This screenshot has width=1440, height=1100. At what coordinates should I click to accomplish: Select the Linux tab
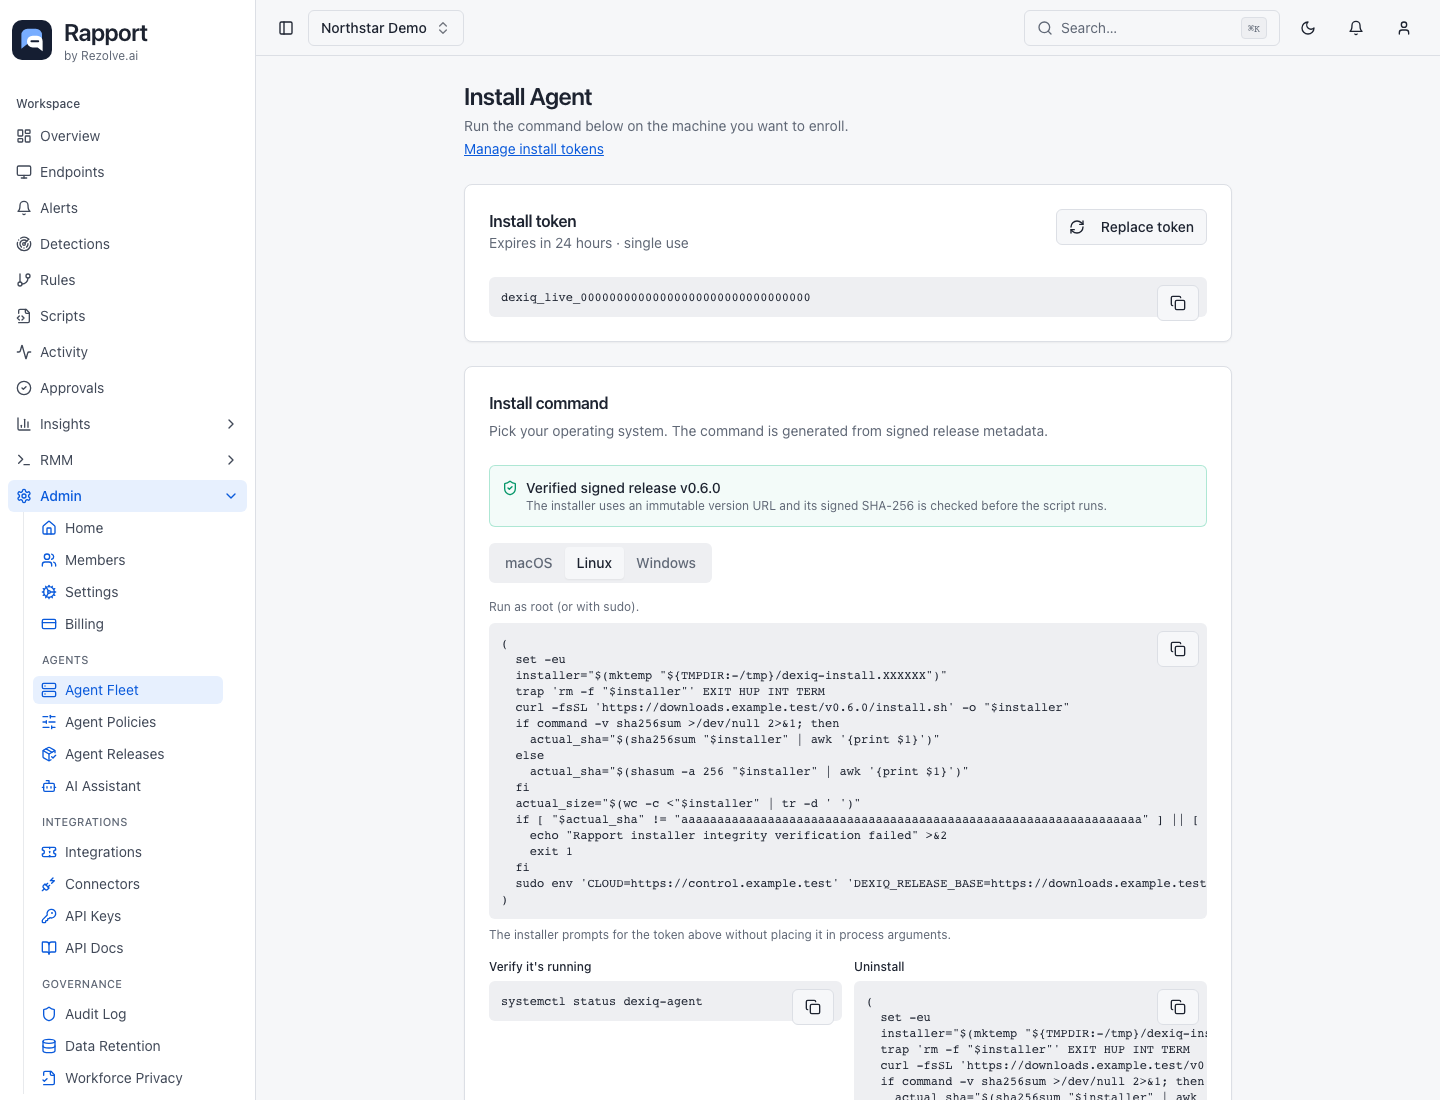pos(594,563)
